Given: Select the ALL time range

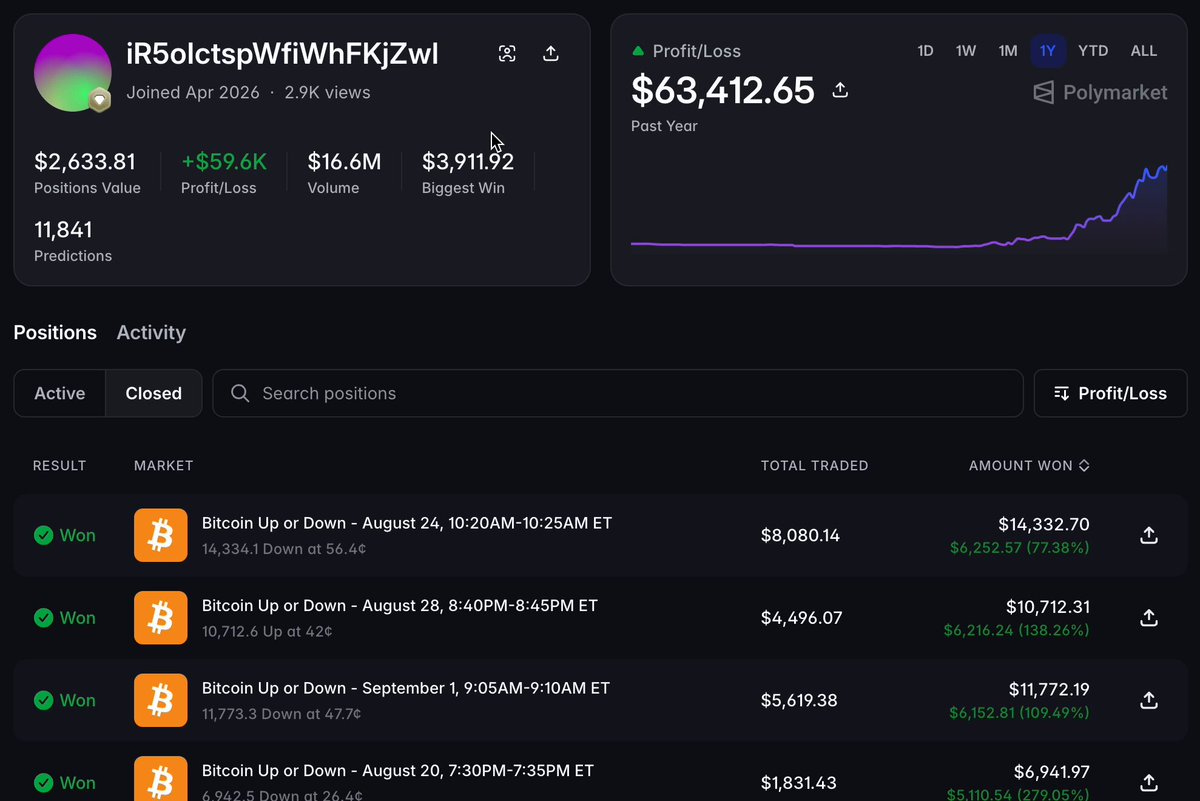Looking at the screenshot, I should tap(1144, 51).
